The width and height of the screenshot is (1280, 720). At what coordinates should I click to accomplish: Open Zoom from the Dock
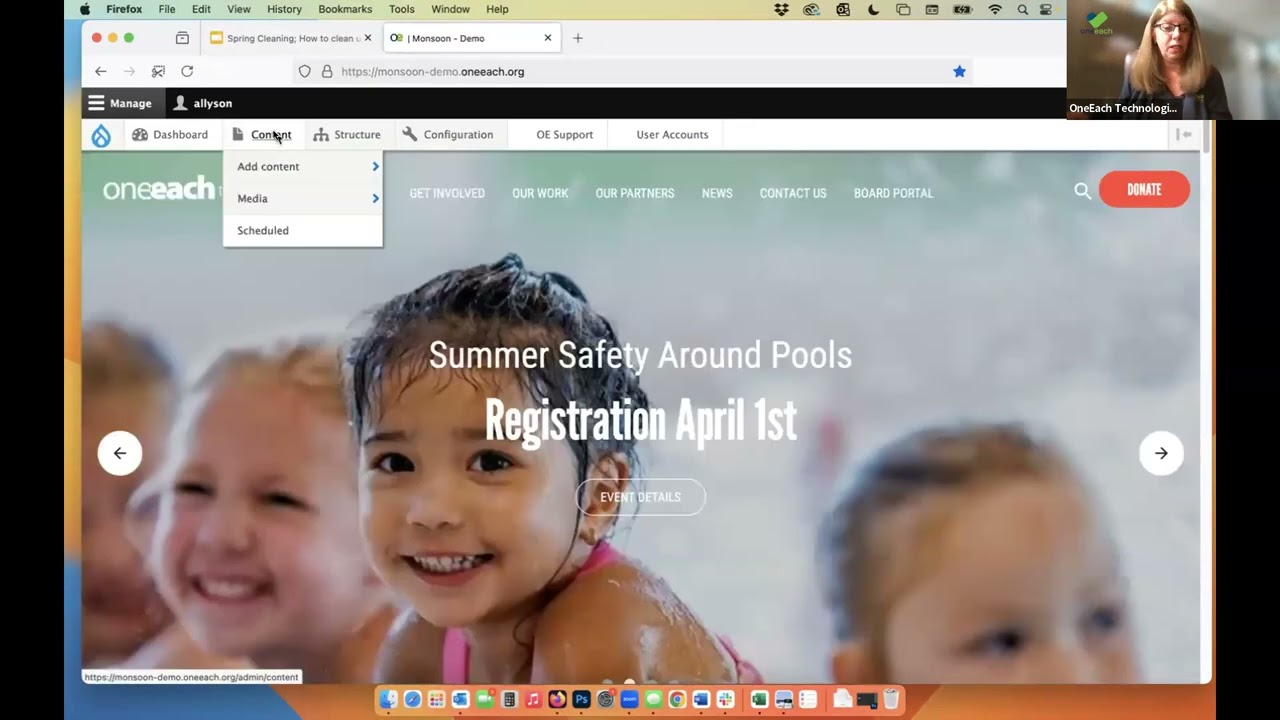point(629,700)
